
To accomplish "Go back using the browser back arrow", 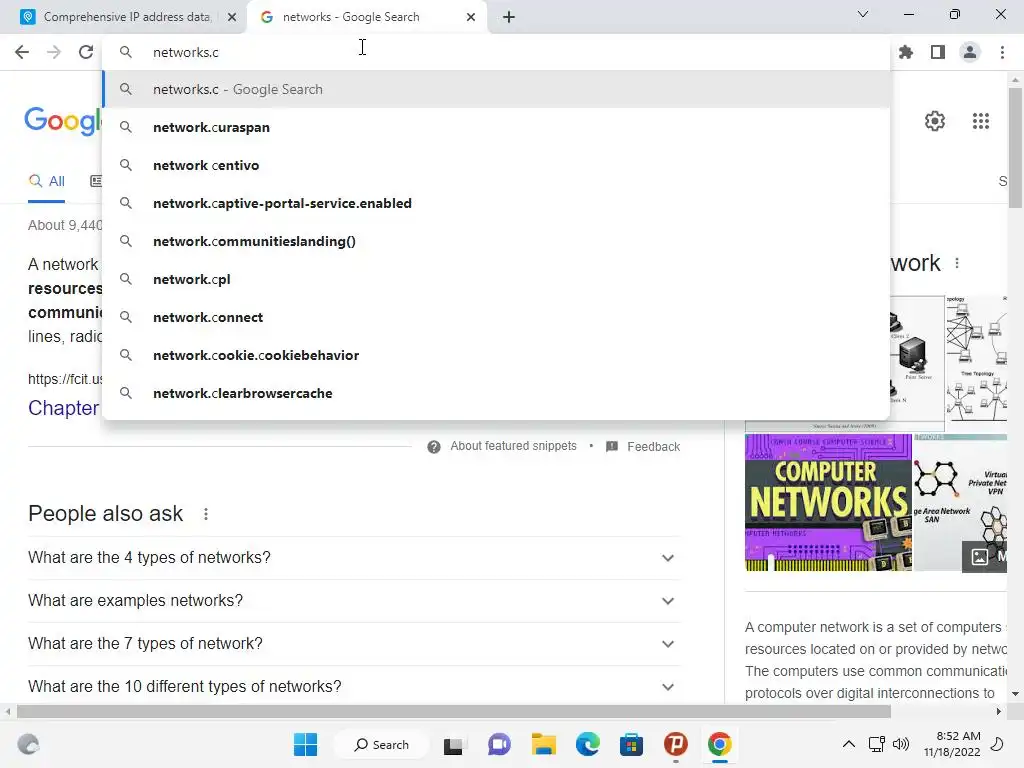I will 22,52.
